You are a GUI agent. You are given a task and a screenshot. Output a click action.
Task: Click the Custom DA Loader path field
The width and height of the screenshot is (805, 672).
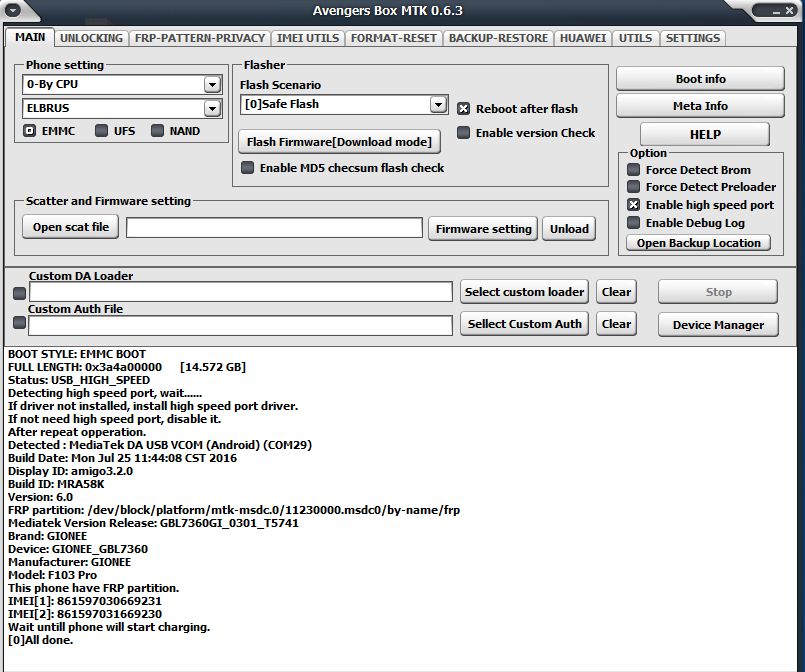coord(241,292)
